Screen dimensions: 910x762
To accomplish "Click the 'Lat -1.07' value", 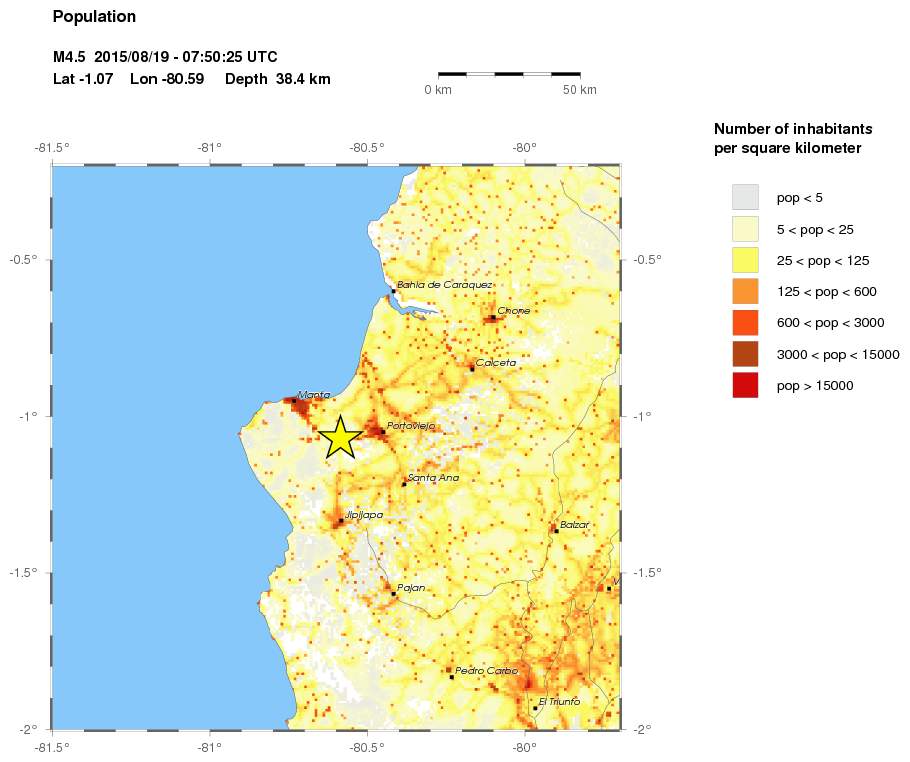I will tap(83, 79).
